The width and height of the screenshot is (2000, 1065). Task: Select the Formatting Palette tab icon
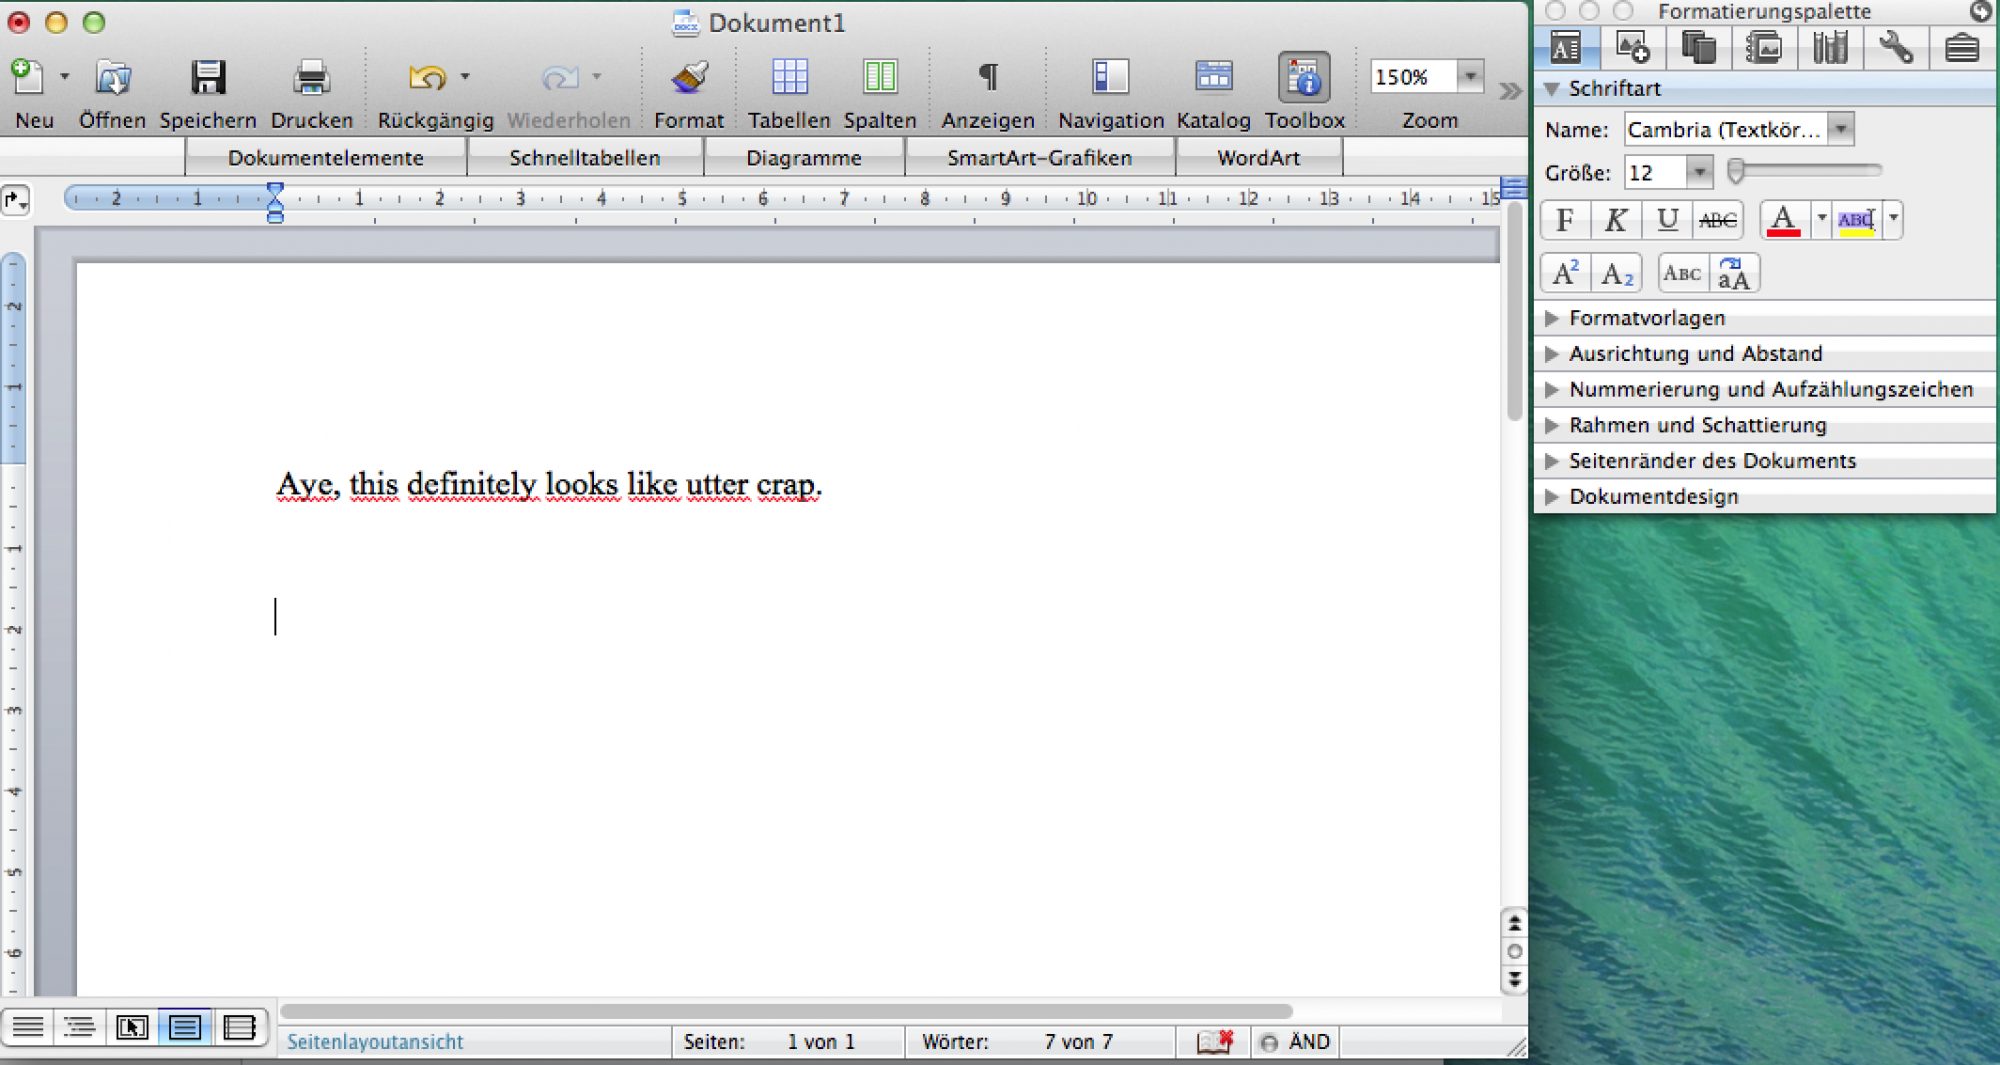click(x=1566, y=47)
